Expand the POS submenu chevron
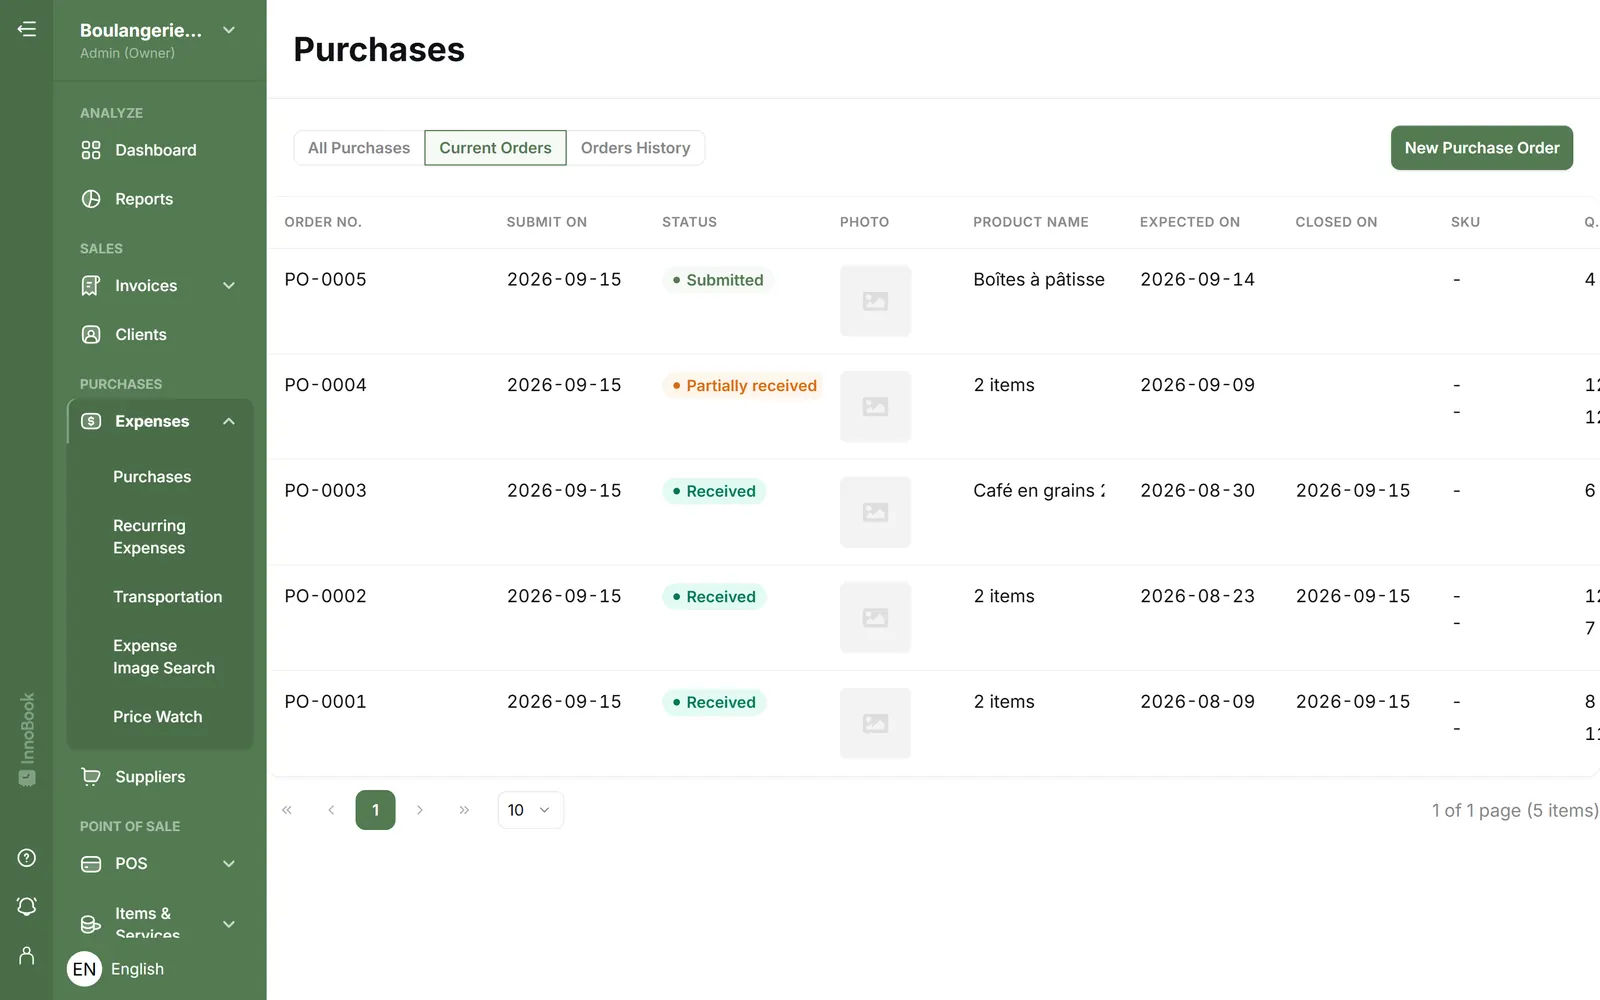Screen dimensions: 1600x1000 pyautogui.click(x=229, y=864)
